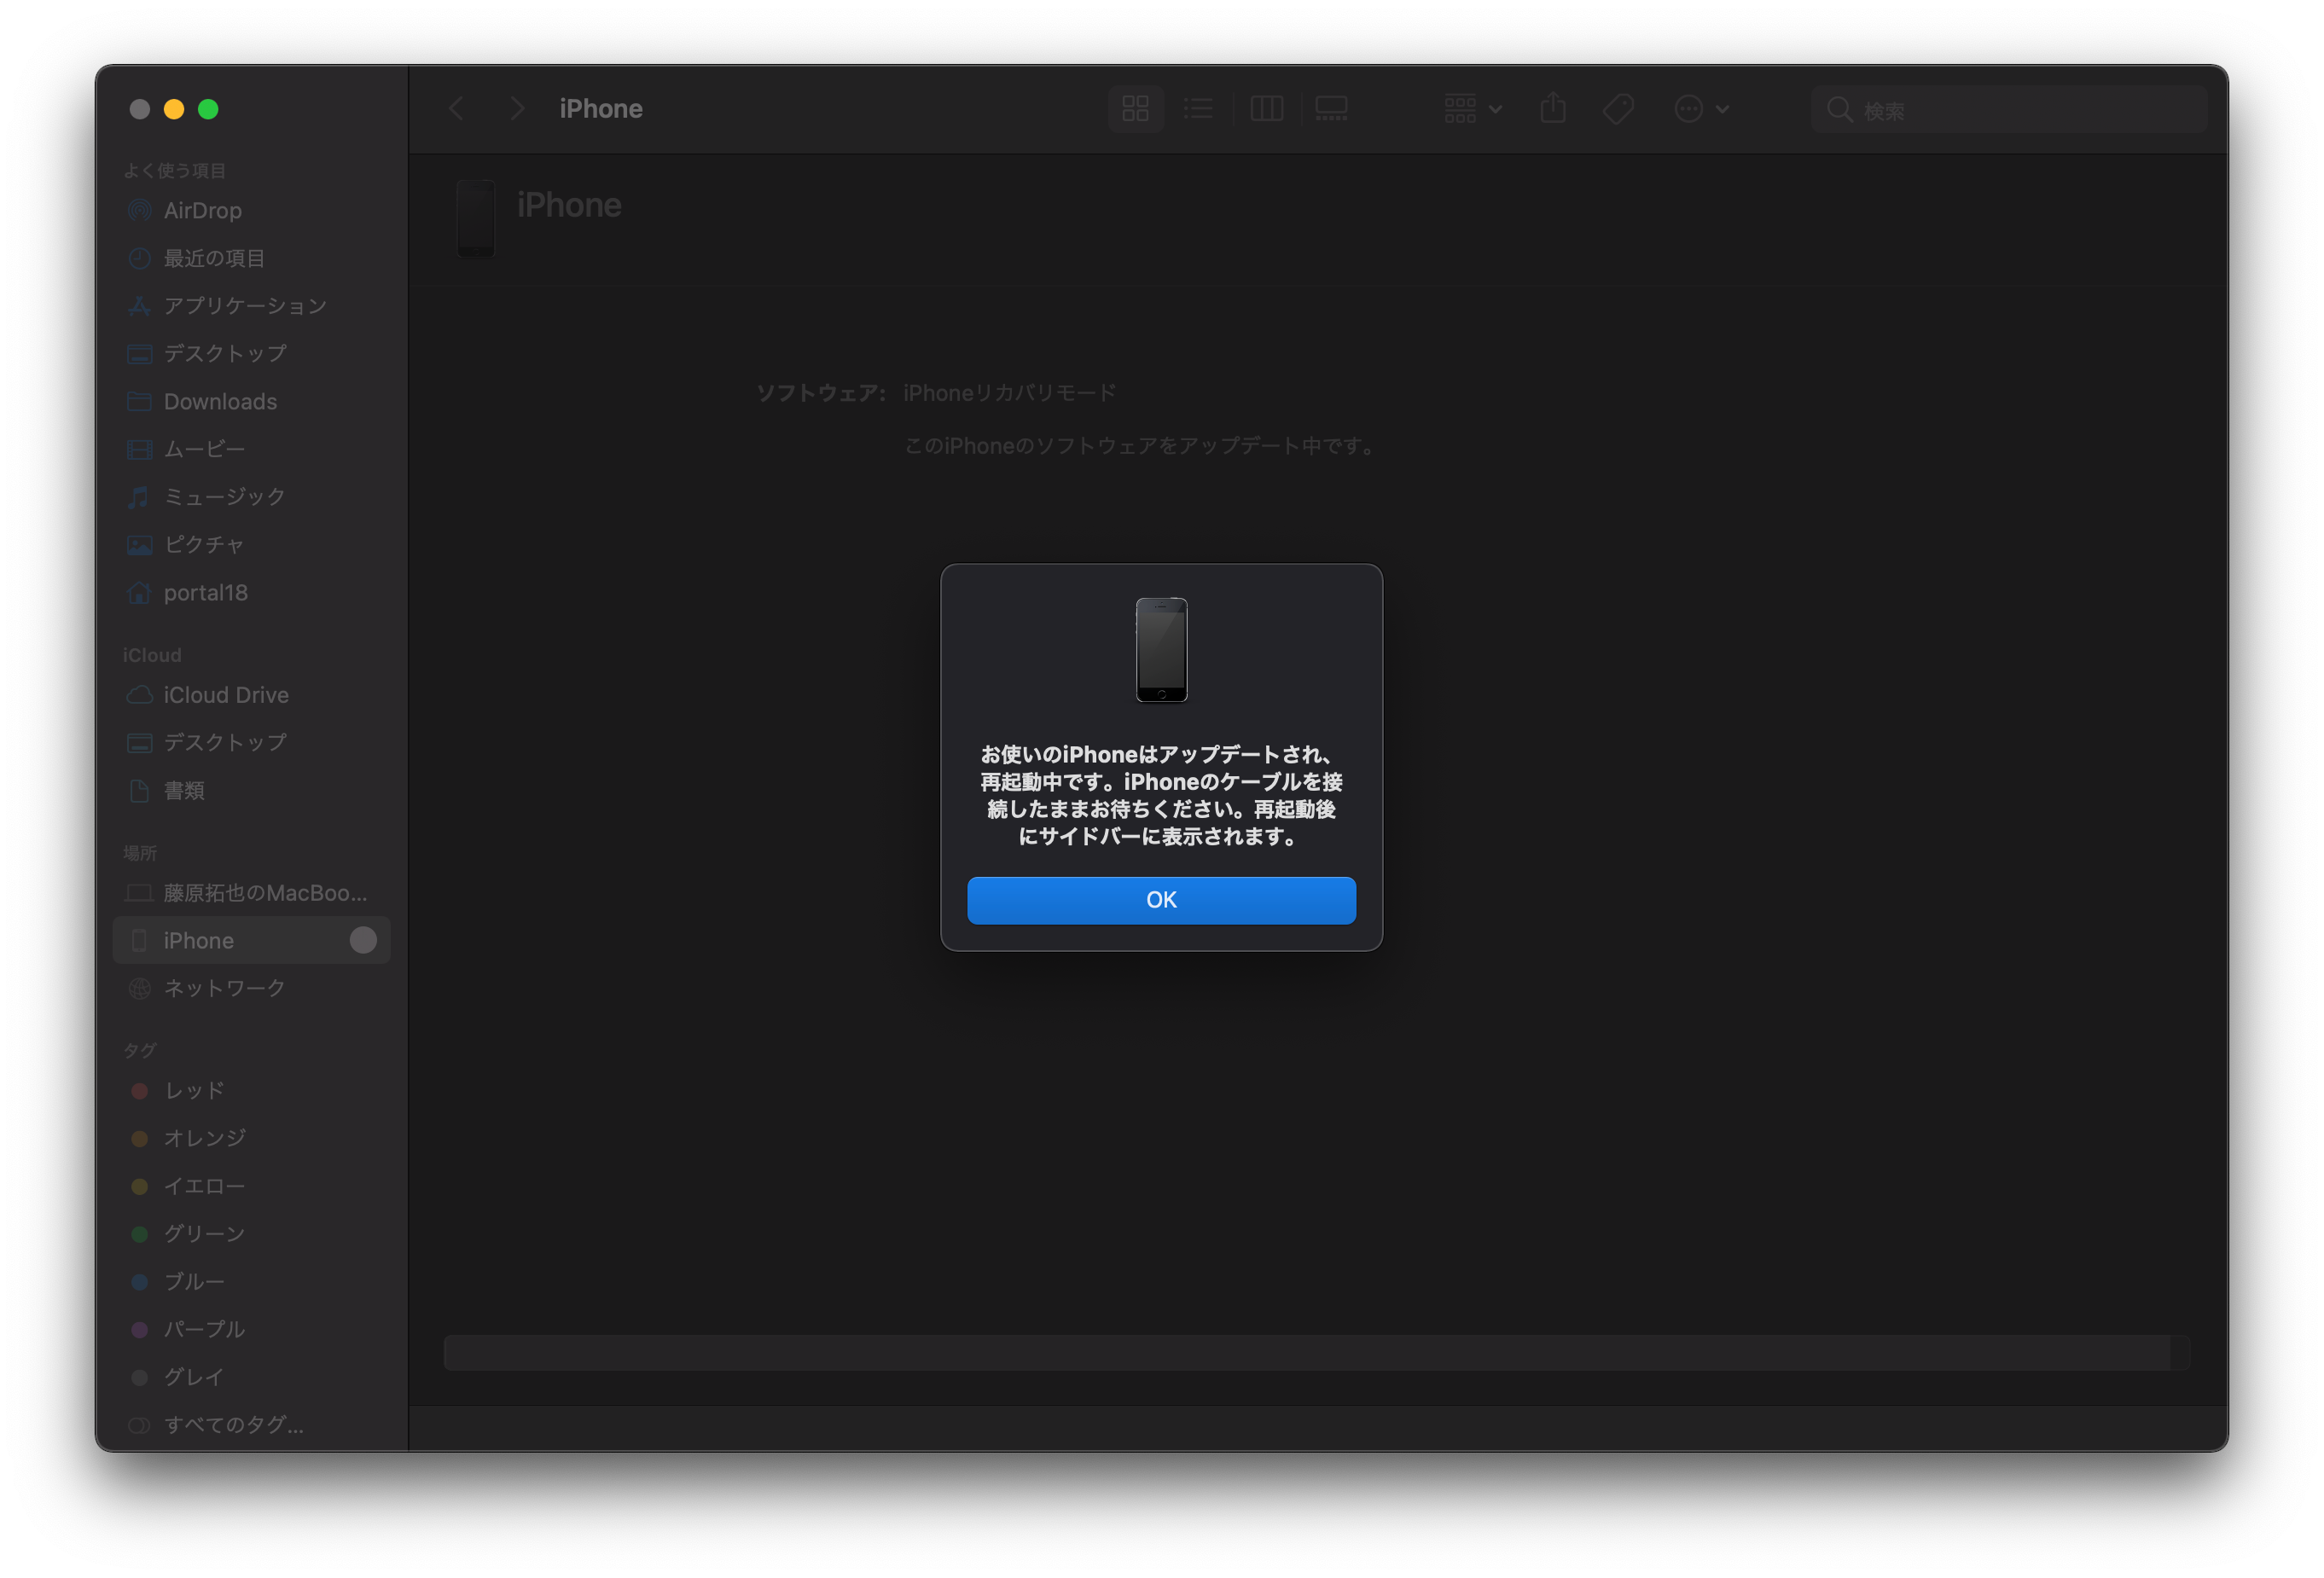
Task: Show all tags via すべてのタグ
Action: pos(233,1425)
